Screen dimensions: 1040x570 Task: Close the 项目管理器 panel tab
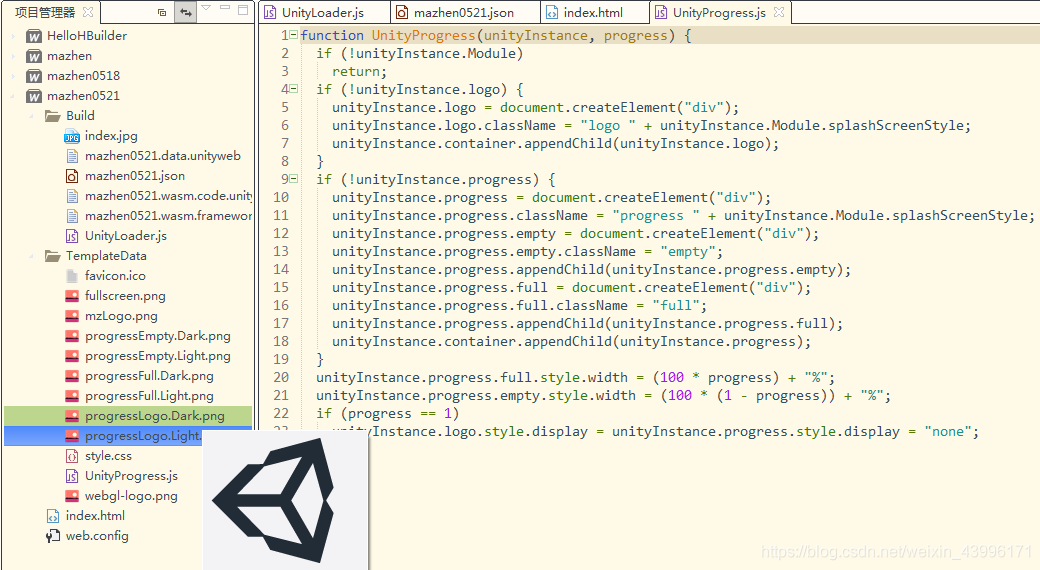coord(88,12)
